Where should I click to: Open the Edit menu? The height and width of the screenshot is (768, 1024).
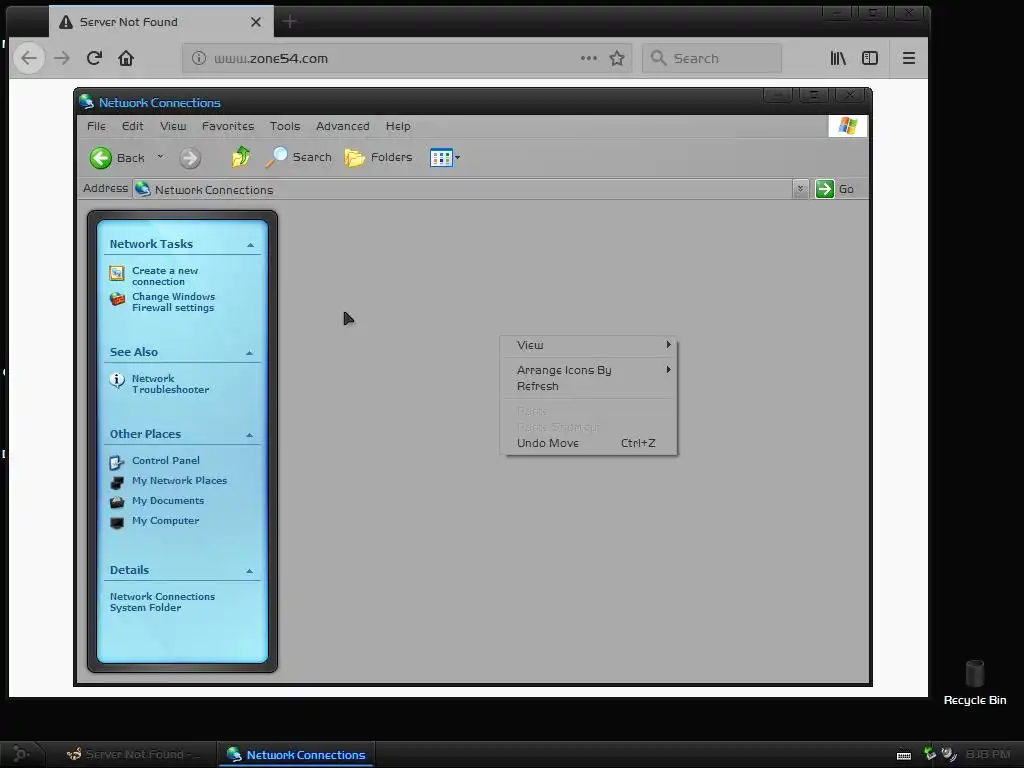coord(133,126)
